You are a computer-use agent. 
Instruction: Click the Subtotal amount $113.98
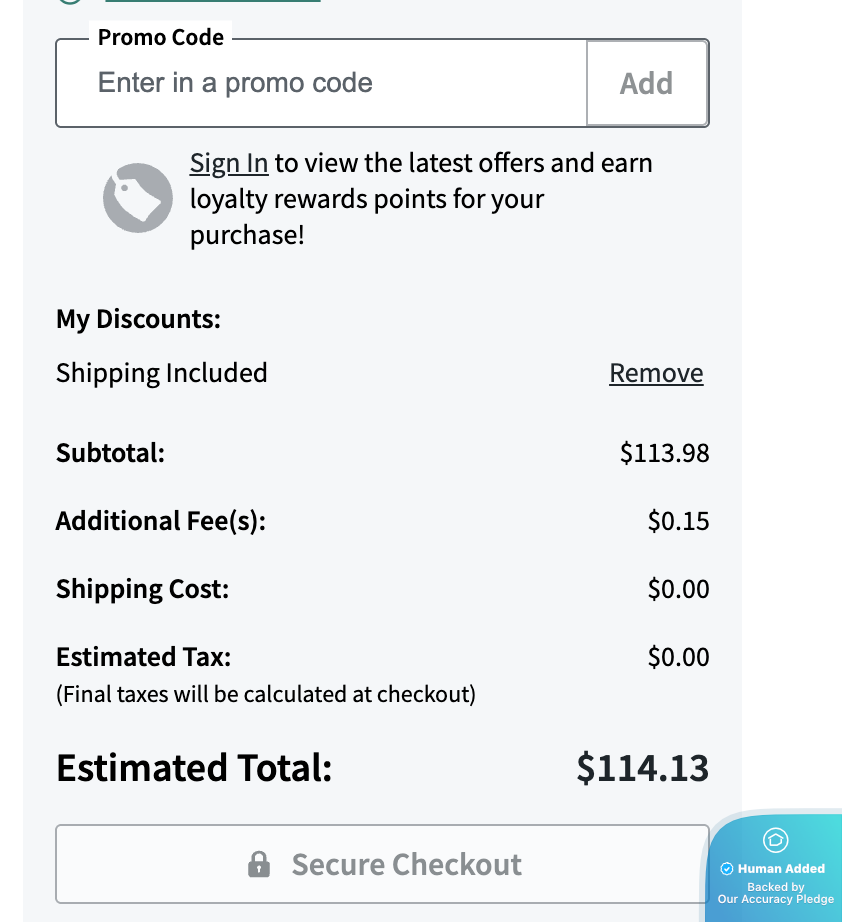click(x=664, y=453)
